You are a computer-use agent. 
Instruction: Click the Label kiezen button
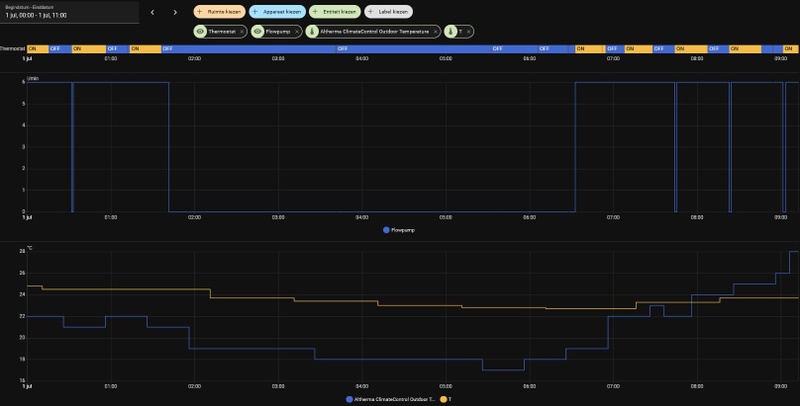click(389, 12)
